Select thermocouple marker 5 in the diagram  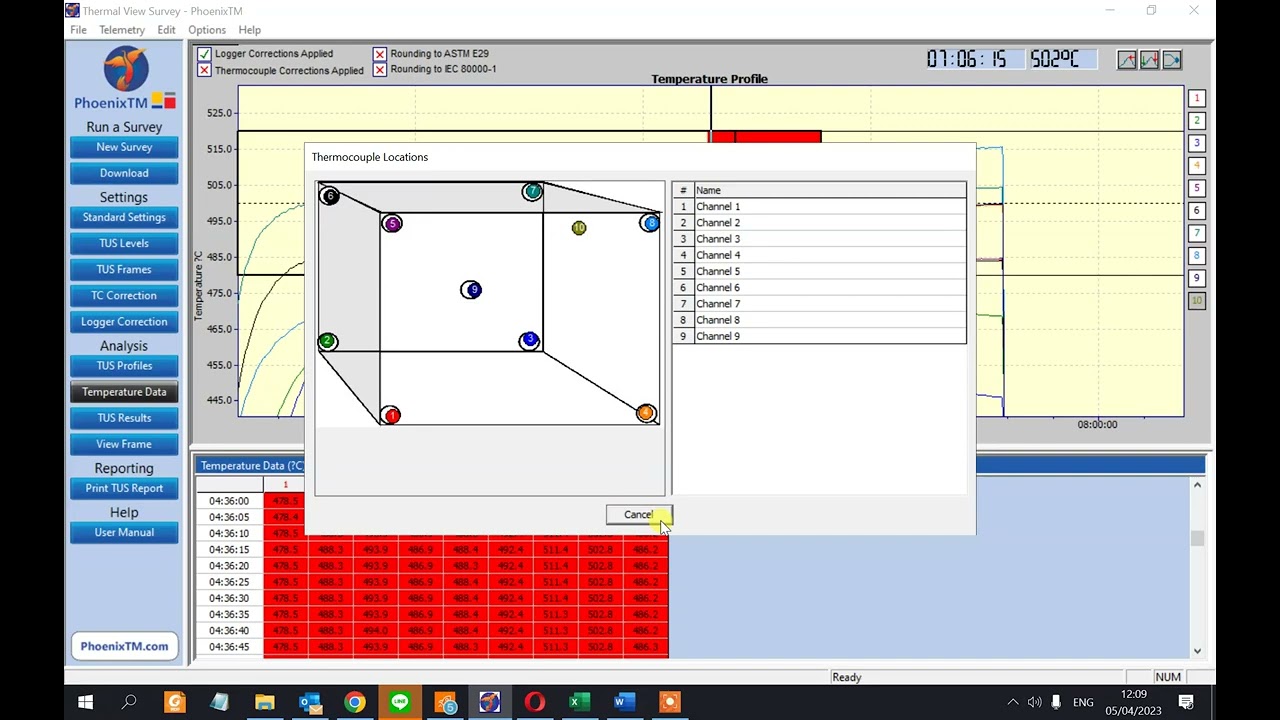pyautogui.click(x=392, y=224)
